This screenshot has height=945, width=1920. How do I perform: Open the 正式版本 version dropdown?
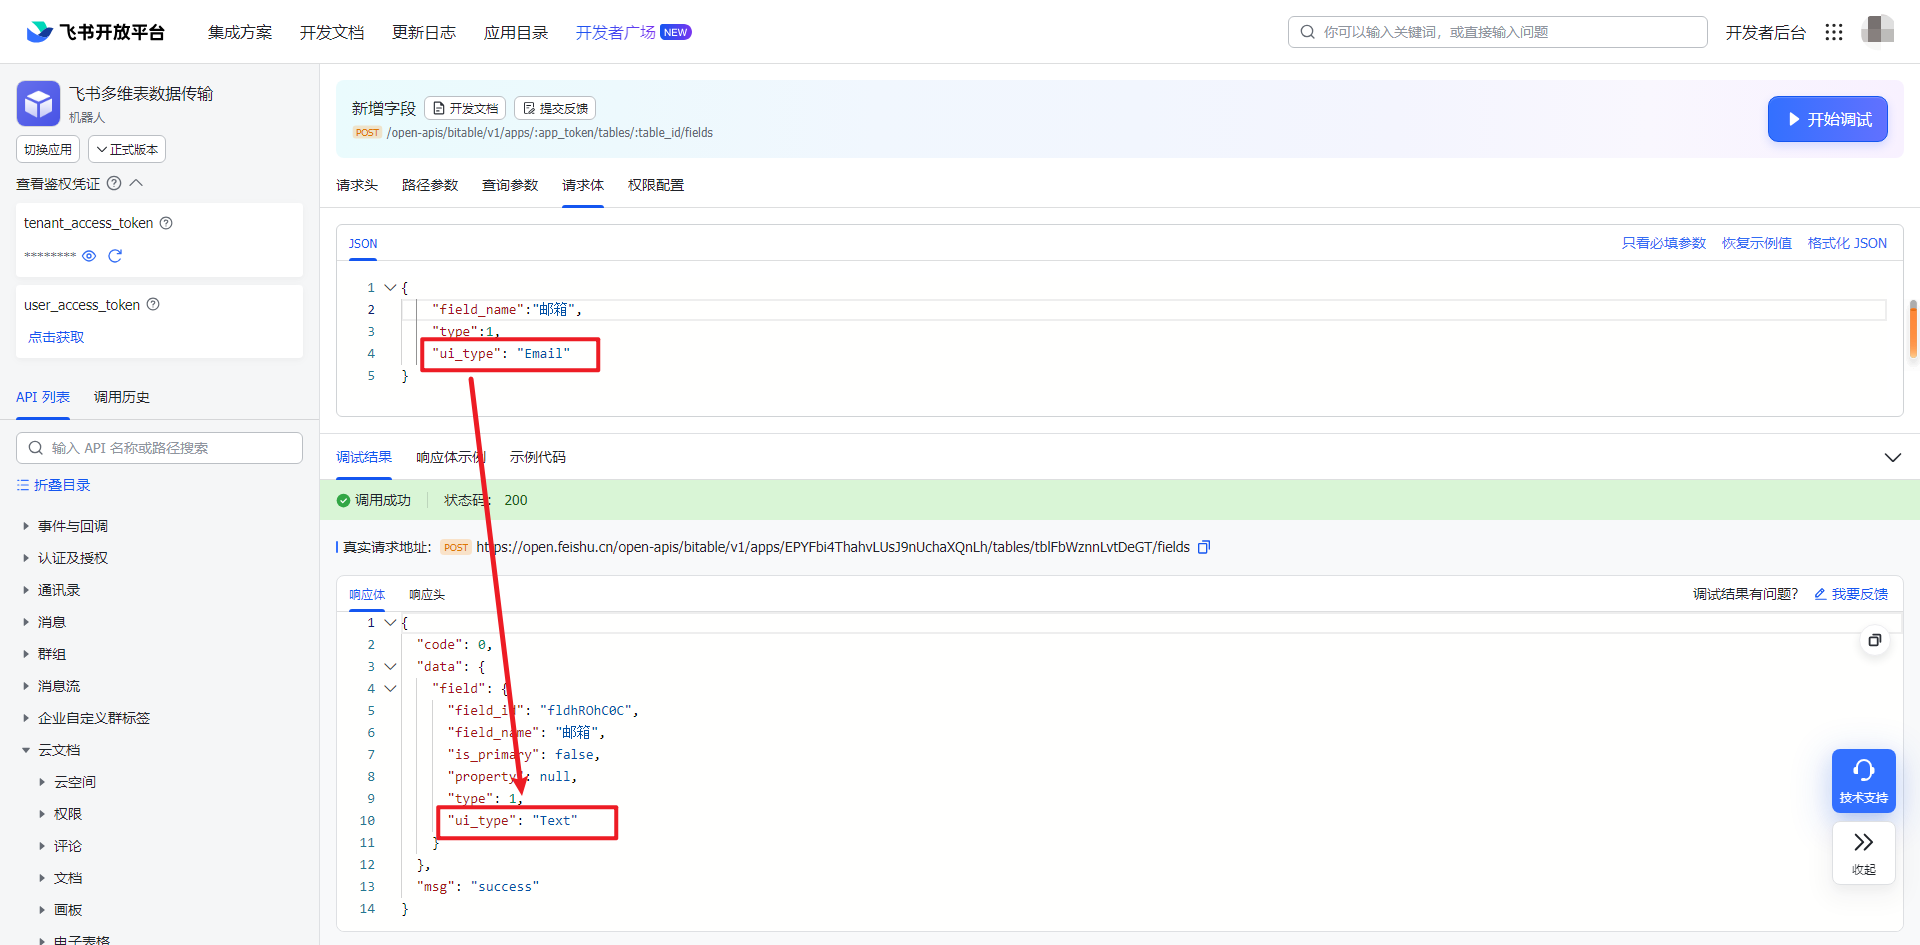point(127,149)
